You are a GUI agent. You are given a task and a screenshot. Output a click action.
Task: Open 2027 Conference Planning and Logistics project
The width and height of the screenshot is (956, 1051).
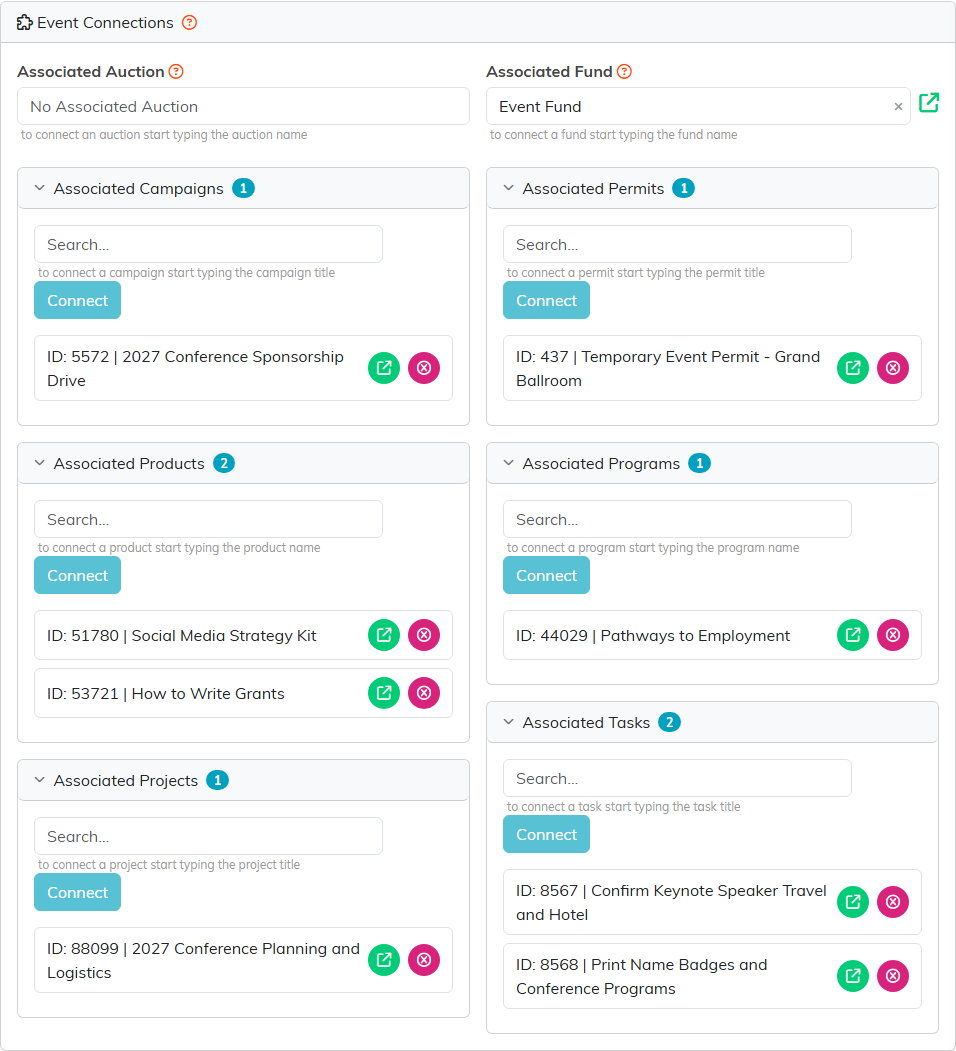[x=384, y=961]
